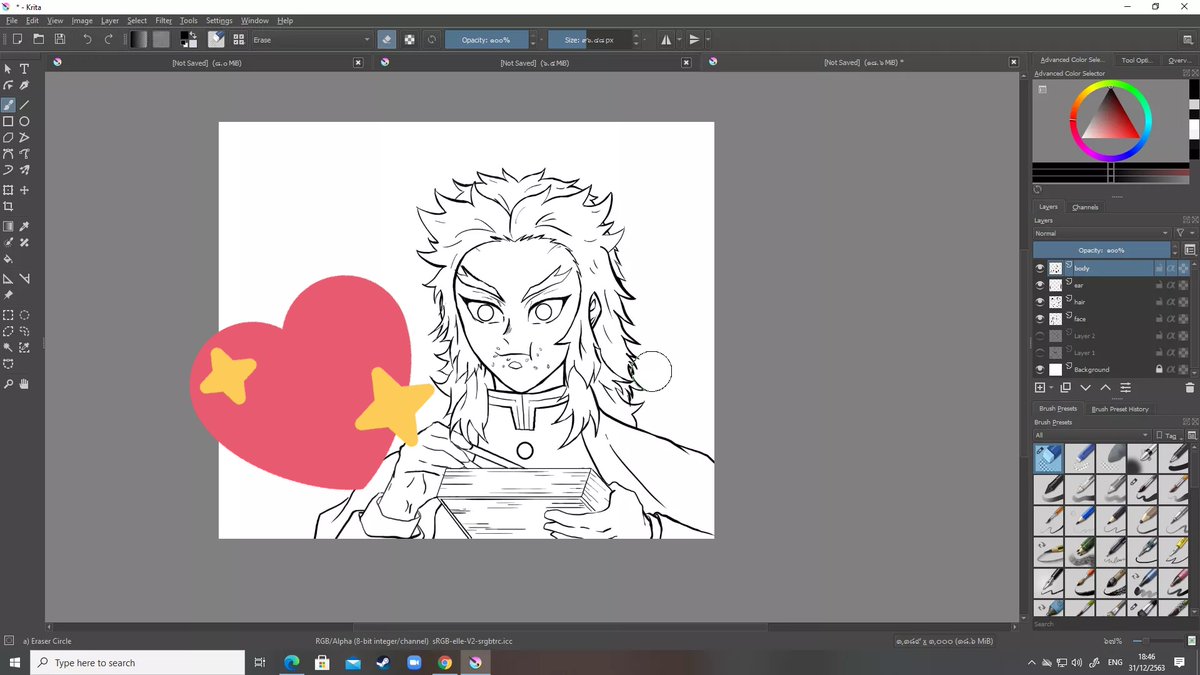Select the Crop tool

click(x=8, y=206)
